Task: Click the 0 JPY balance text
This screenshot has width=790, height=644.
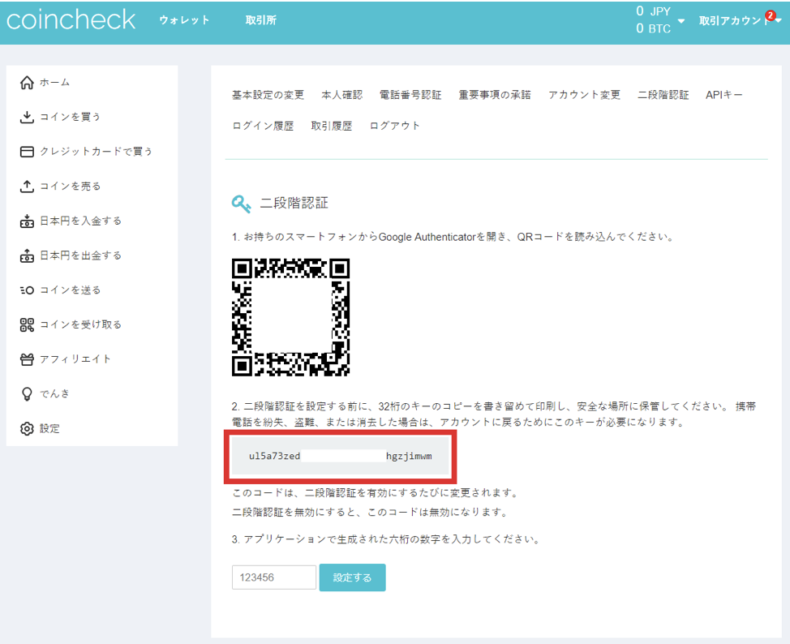Action: coord(653,11)
